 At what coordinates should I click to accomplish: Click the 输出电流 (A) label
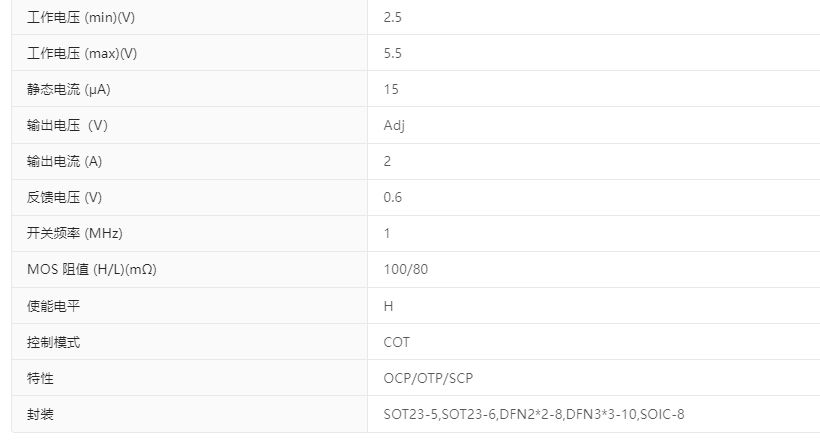[x=65, y=161]
